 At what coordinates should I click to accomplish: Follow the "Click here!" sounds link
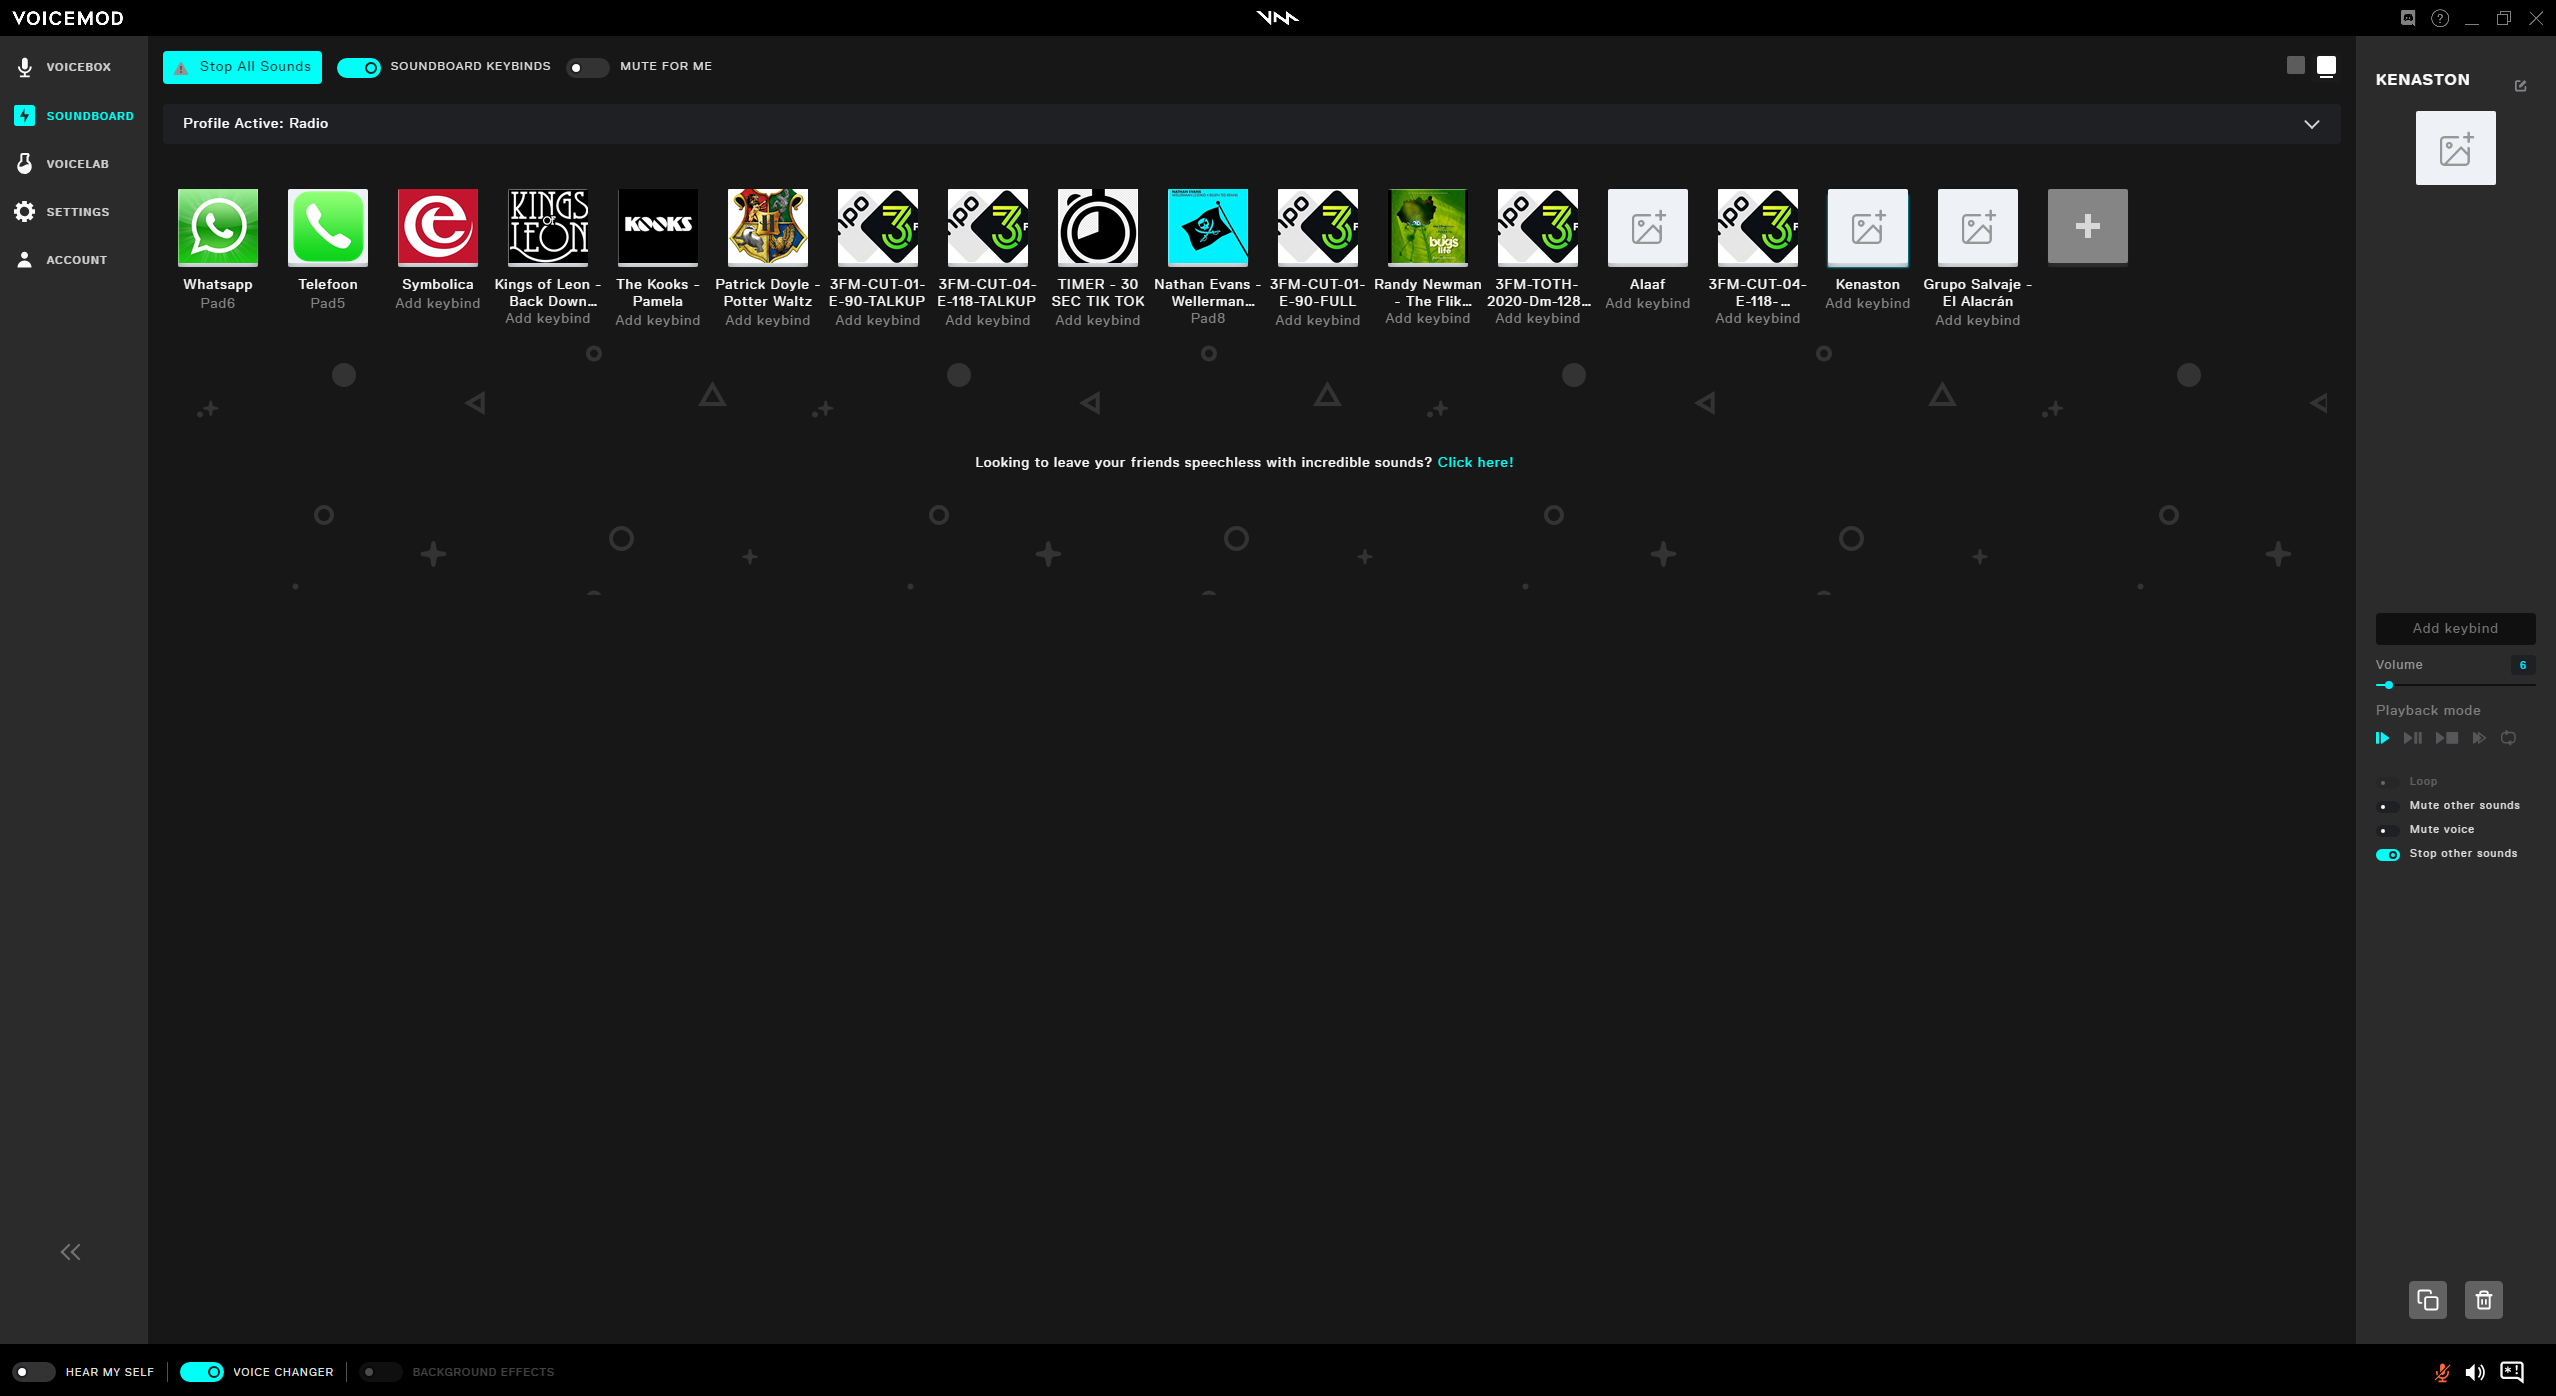pyautogui.click(x=1475, y=462)
